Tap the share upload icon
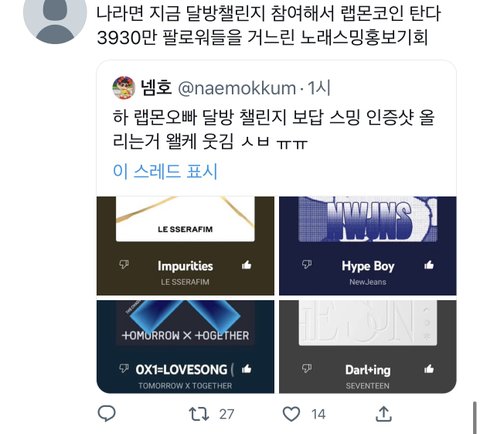The height and width of the screenshot is (434, 480). click(384, 414)
